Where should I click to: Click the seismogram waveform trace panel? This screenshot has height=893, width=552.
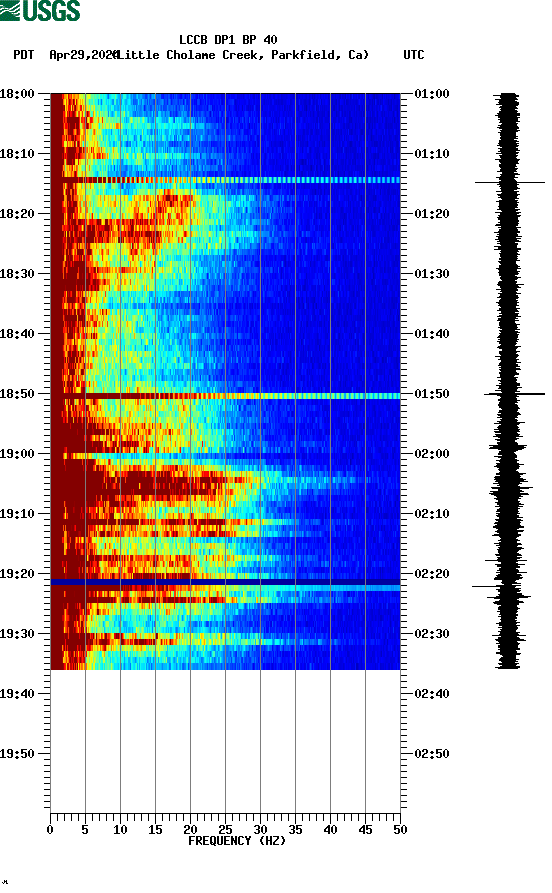(509, 380)
